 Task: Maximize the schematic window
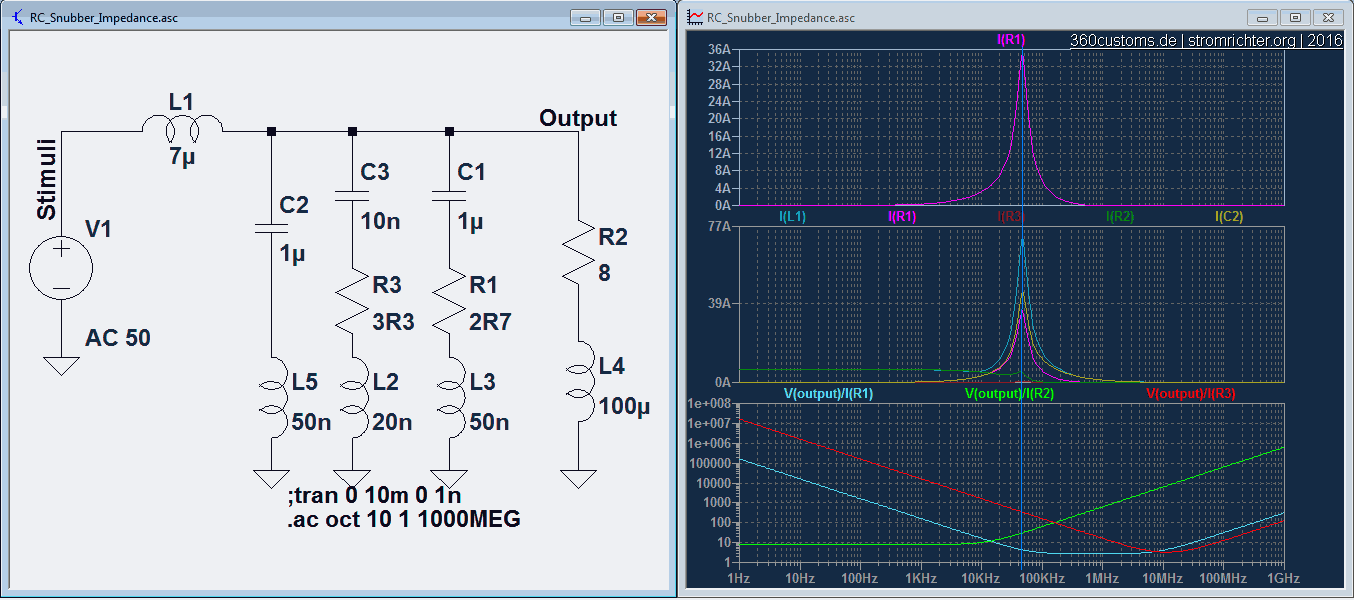pyautogui.click(x=617, y=17)
